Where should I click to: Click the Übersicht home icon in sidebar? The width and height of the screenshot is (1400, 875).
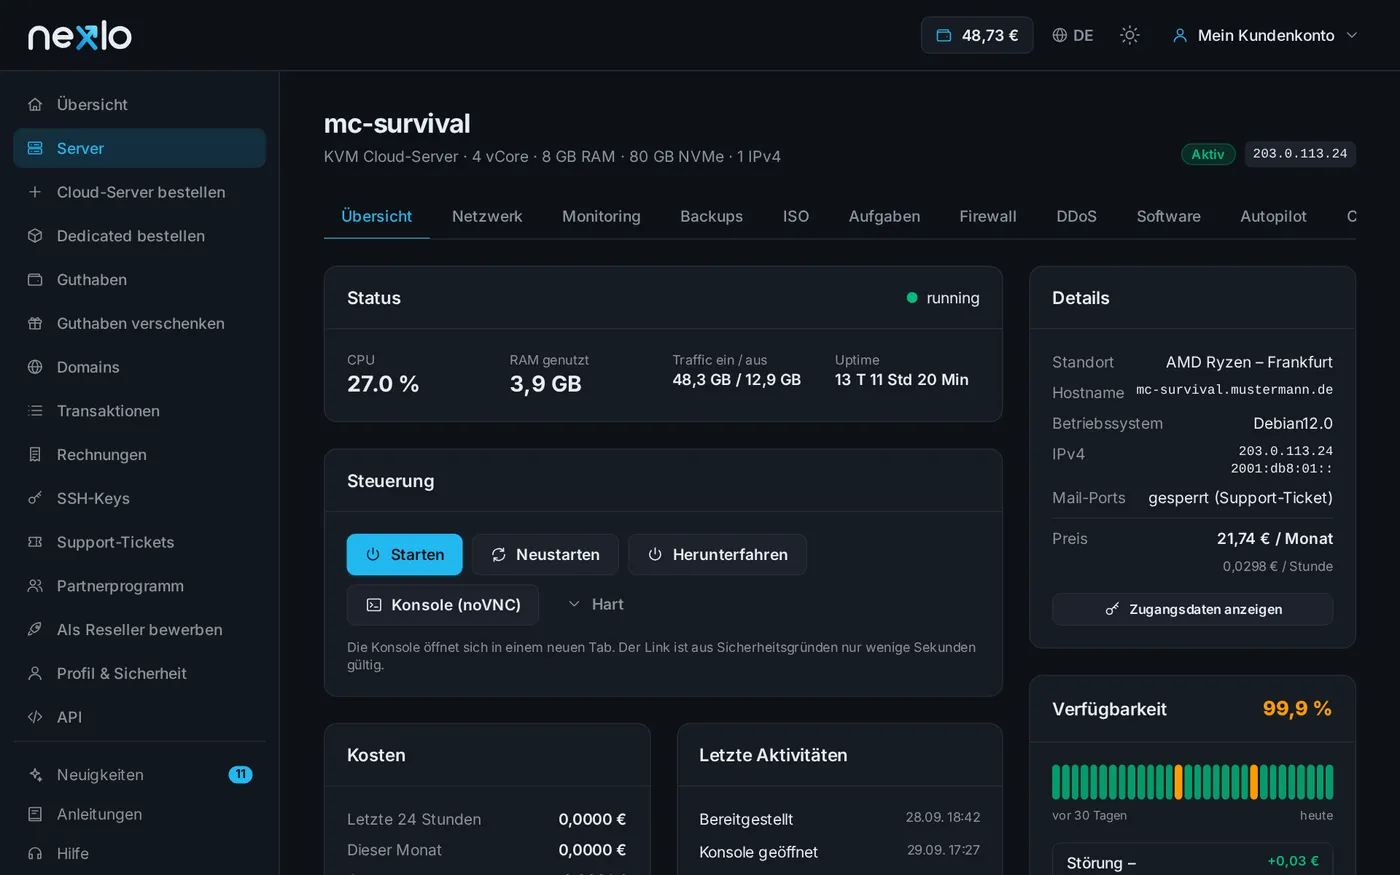click(x=35, y=104)
